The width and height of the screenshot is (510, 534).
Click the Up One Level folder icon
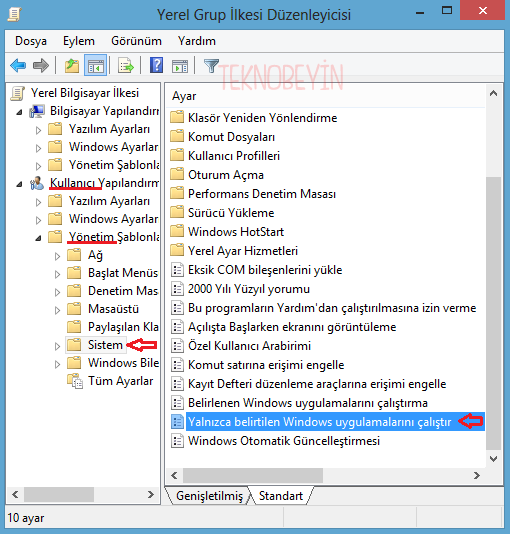(x=72, y=65)
